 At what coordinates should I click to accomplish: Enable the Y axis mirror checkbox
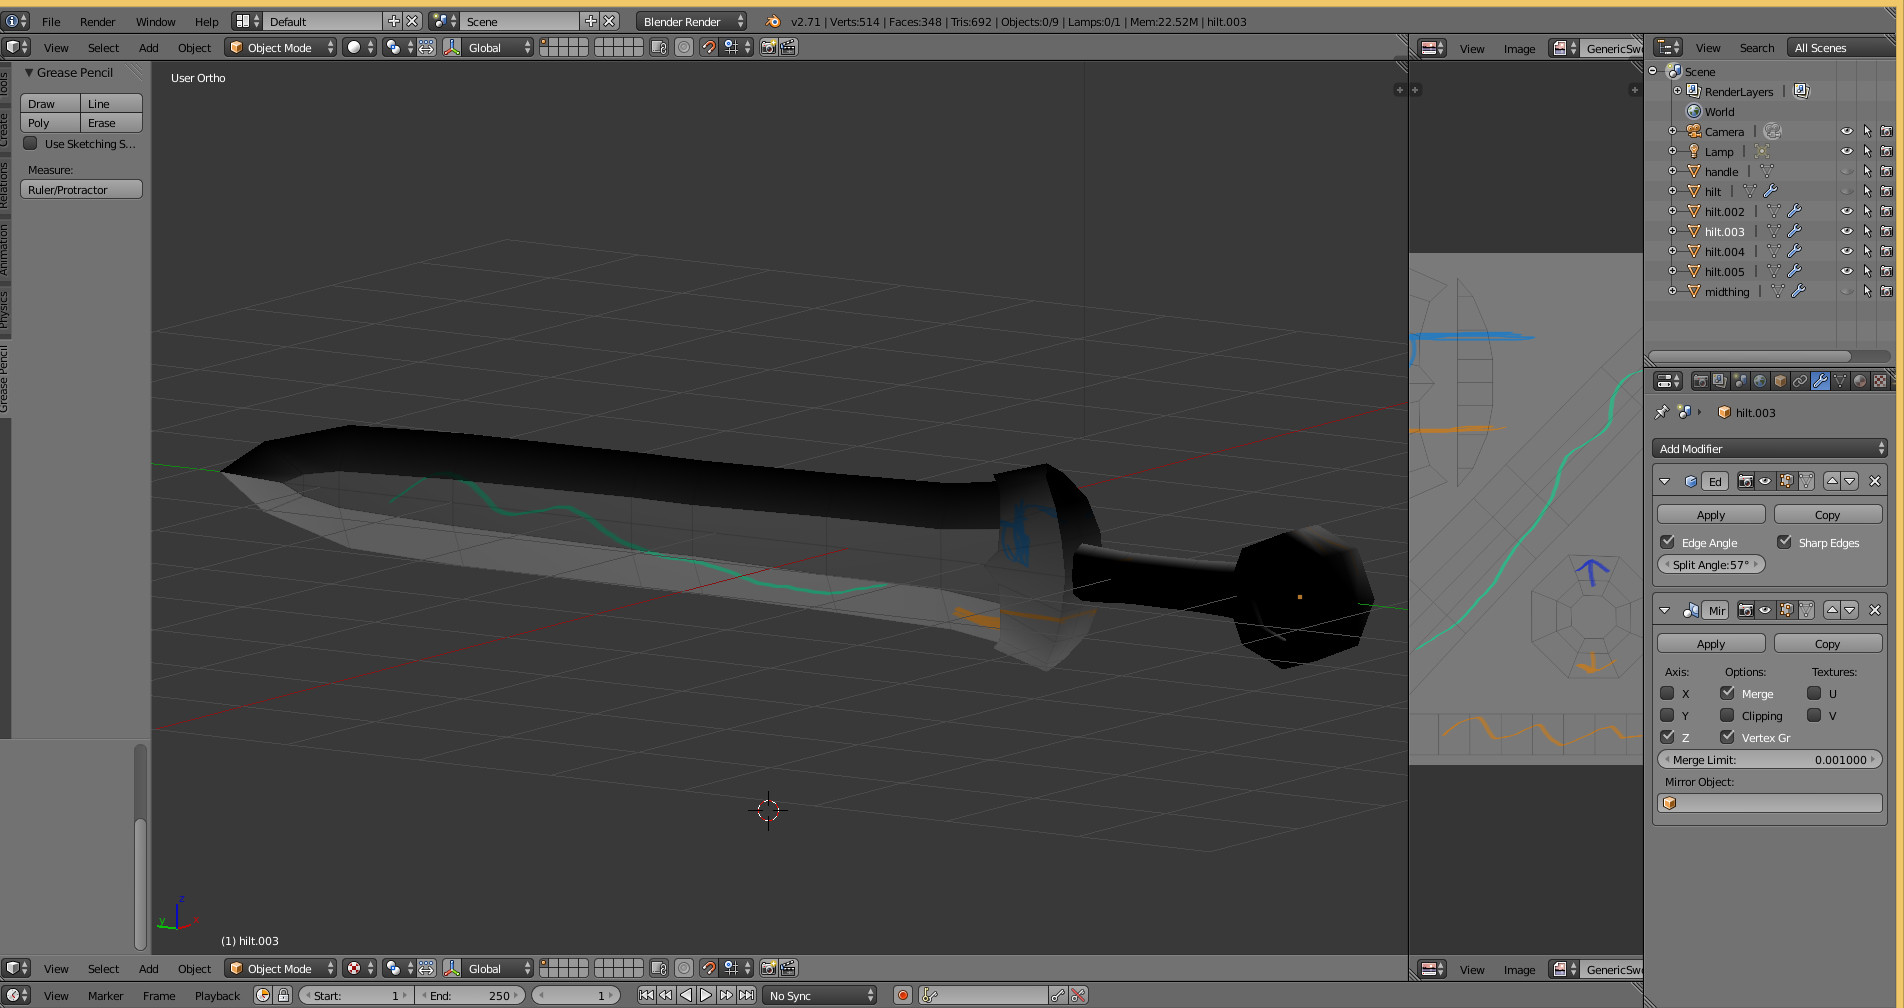pyautogui.click(x=1667, y=715)
